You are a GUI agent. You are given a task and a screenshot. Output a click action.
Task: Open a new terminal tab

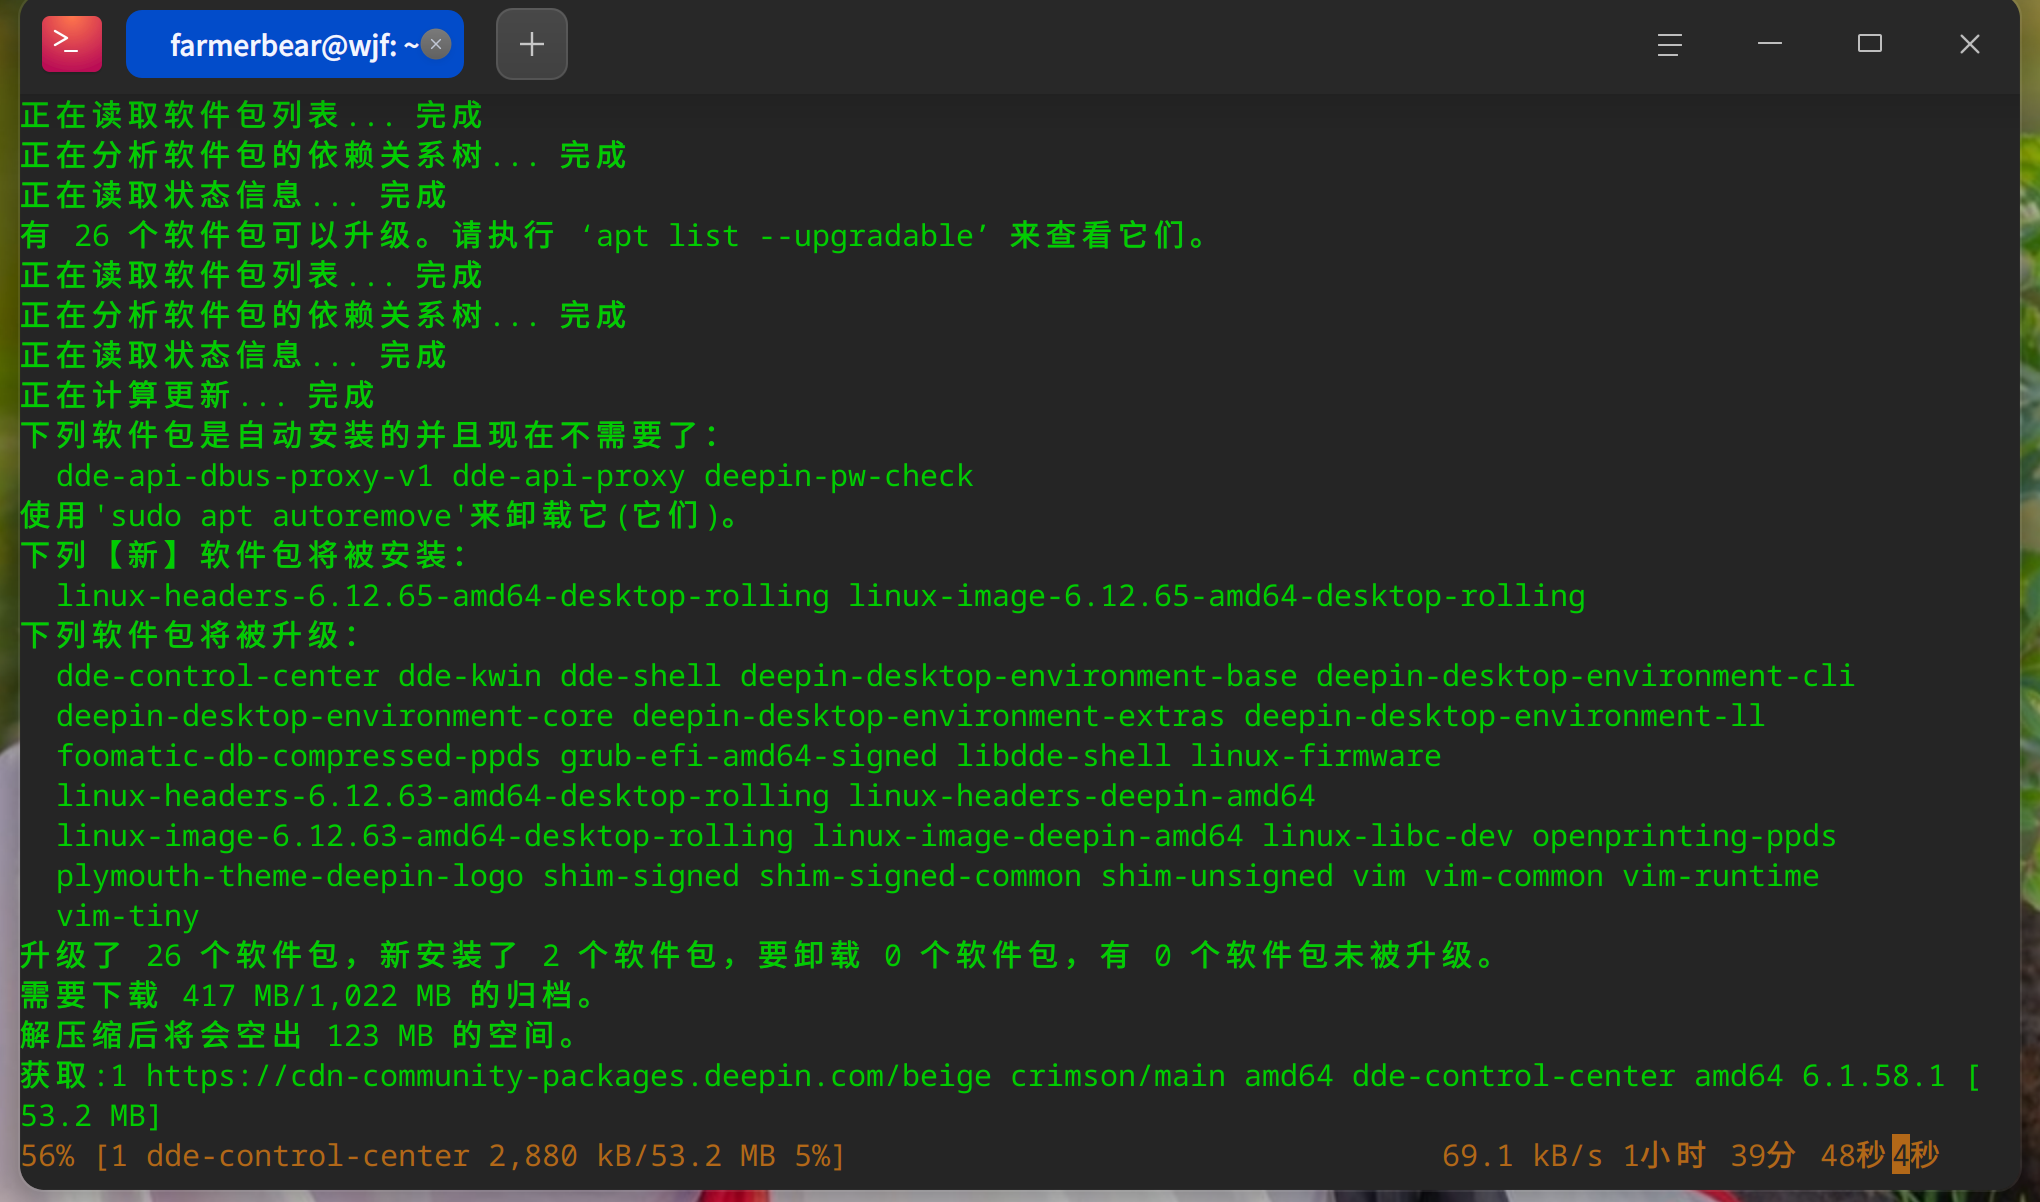tap(532, 44)
